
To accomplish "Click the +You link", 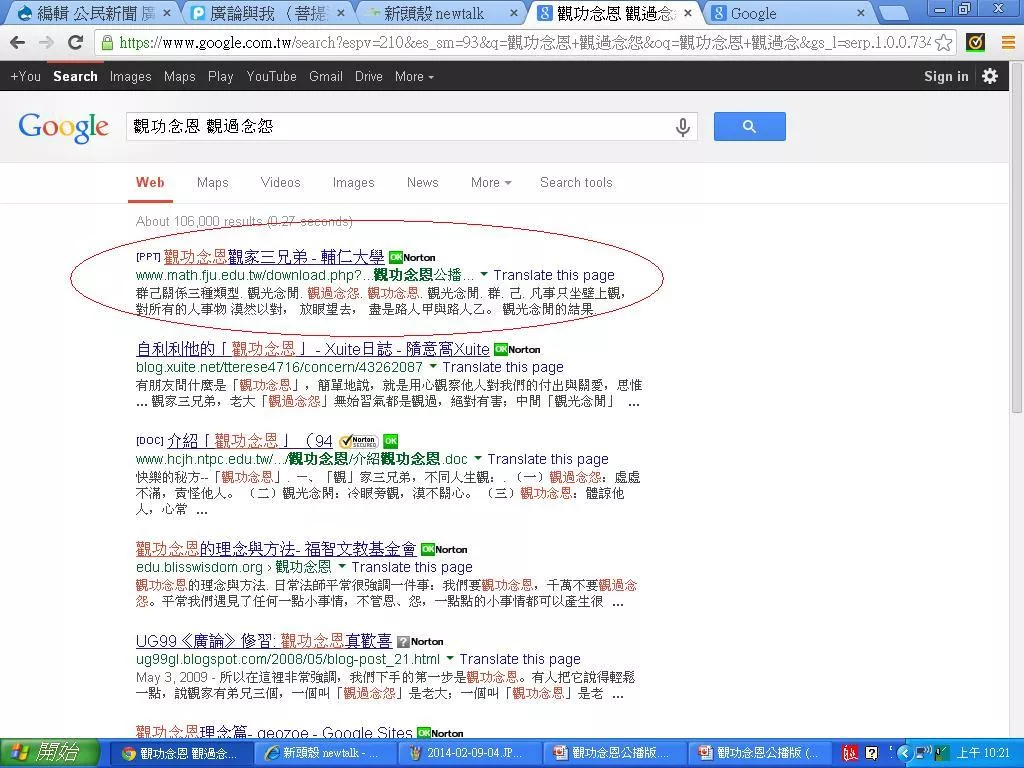I will pyautogui.click(x=25, y=76).
